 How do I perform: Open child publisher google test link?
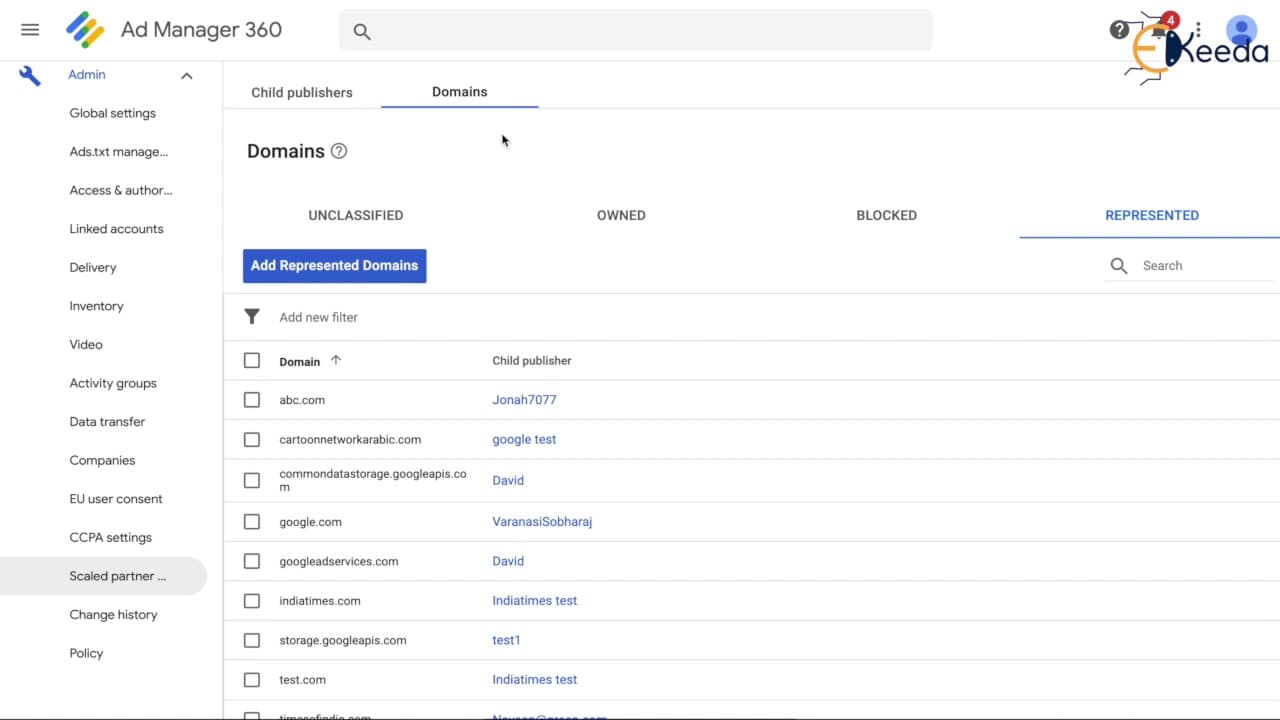(x=524, y=439)
